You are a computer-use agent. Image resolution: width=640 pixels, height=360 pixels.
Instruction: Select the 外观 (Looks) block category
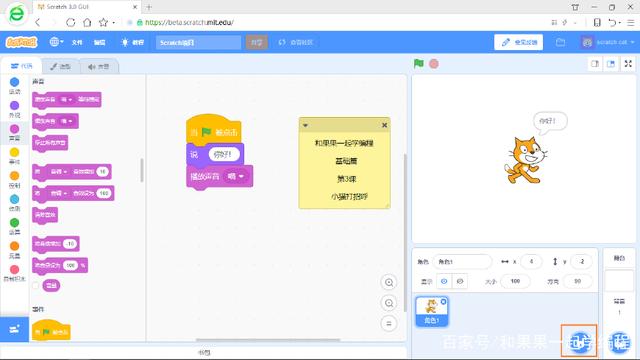click(x=14, y=109)
